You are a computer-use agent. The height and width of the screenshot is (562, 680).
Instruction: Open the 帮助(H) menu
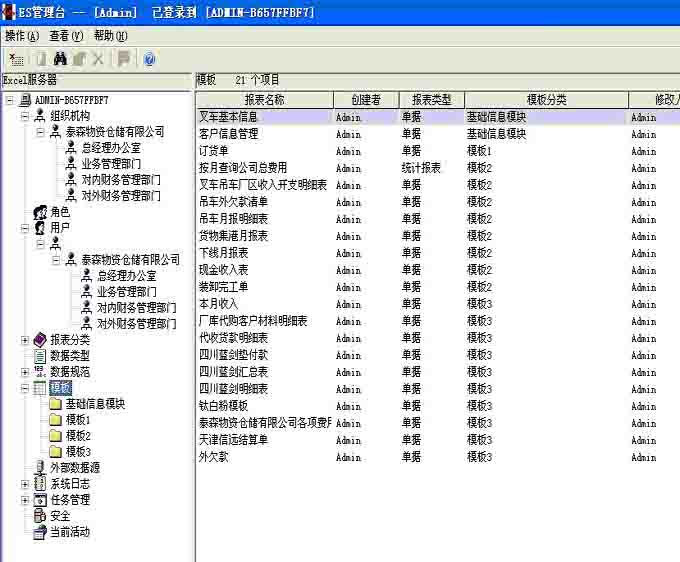pos(110,36)
